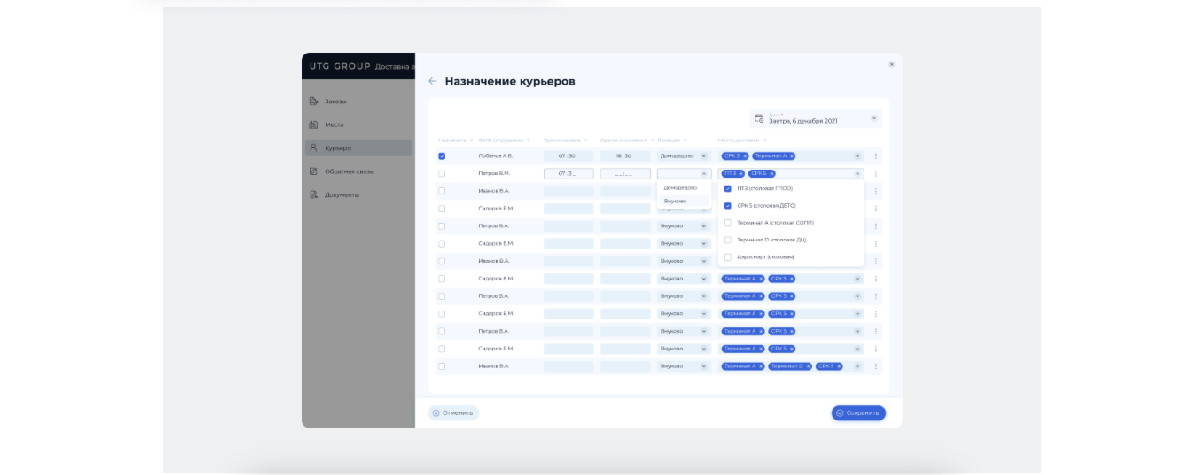
Task: Expand the date dropdown Завтра, 6 декабря 2021
Action: [874, 118]
